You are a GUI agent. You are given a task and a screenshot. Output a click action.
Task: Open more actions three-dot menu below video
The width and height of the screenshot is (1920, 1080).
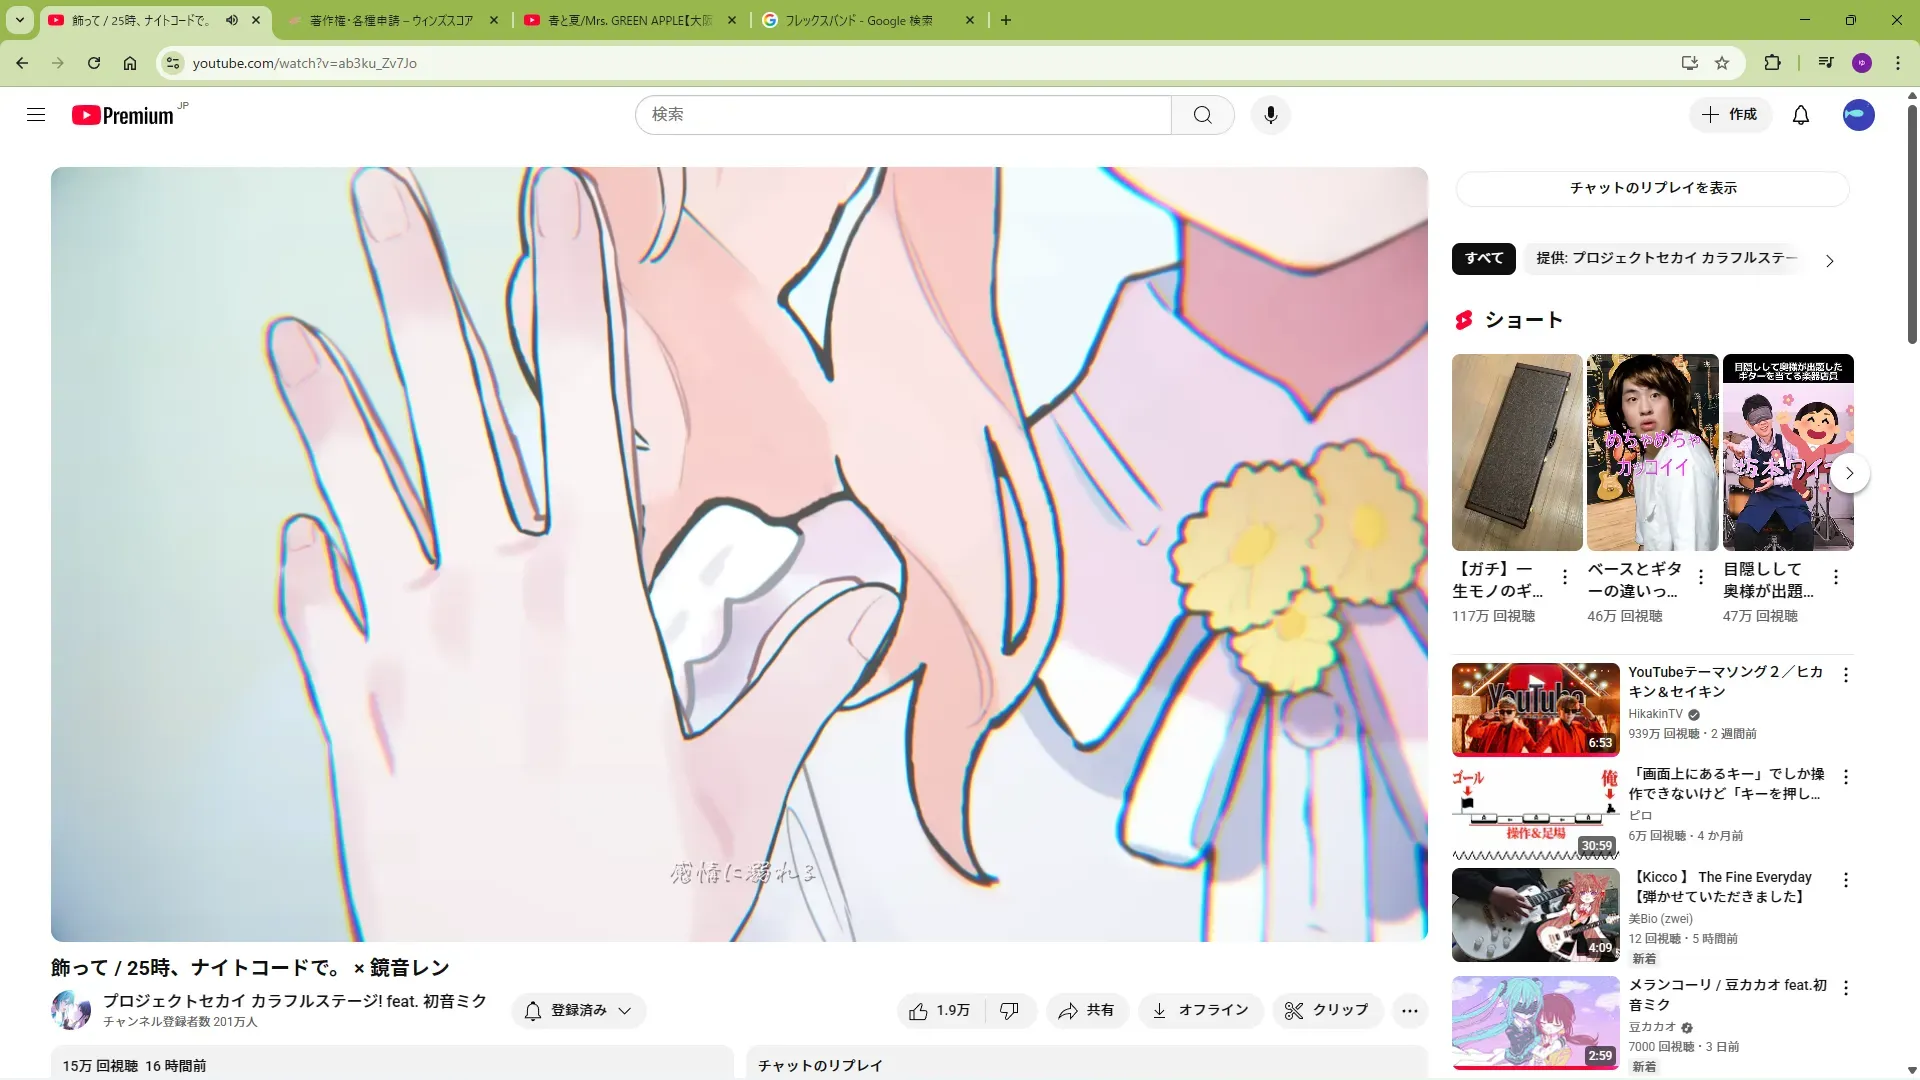(1409, 1011)
